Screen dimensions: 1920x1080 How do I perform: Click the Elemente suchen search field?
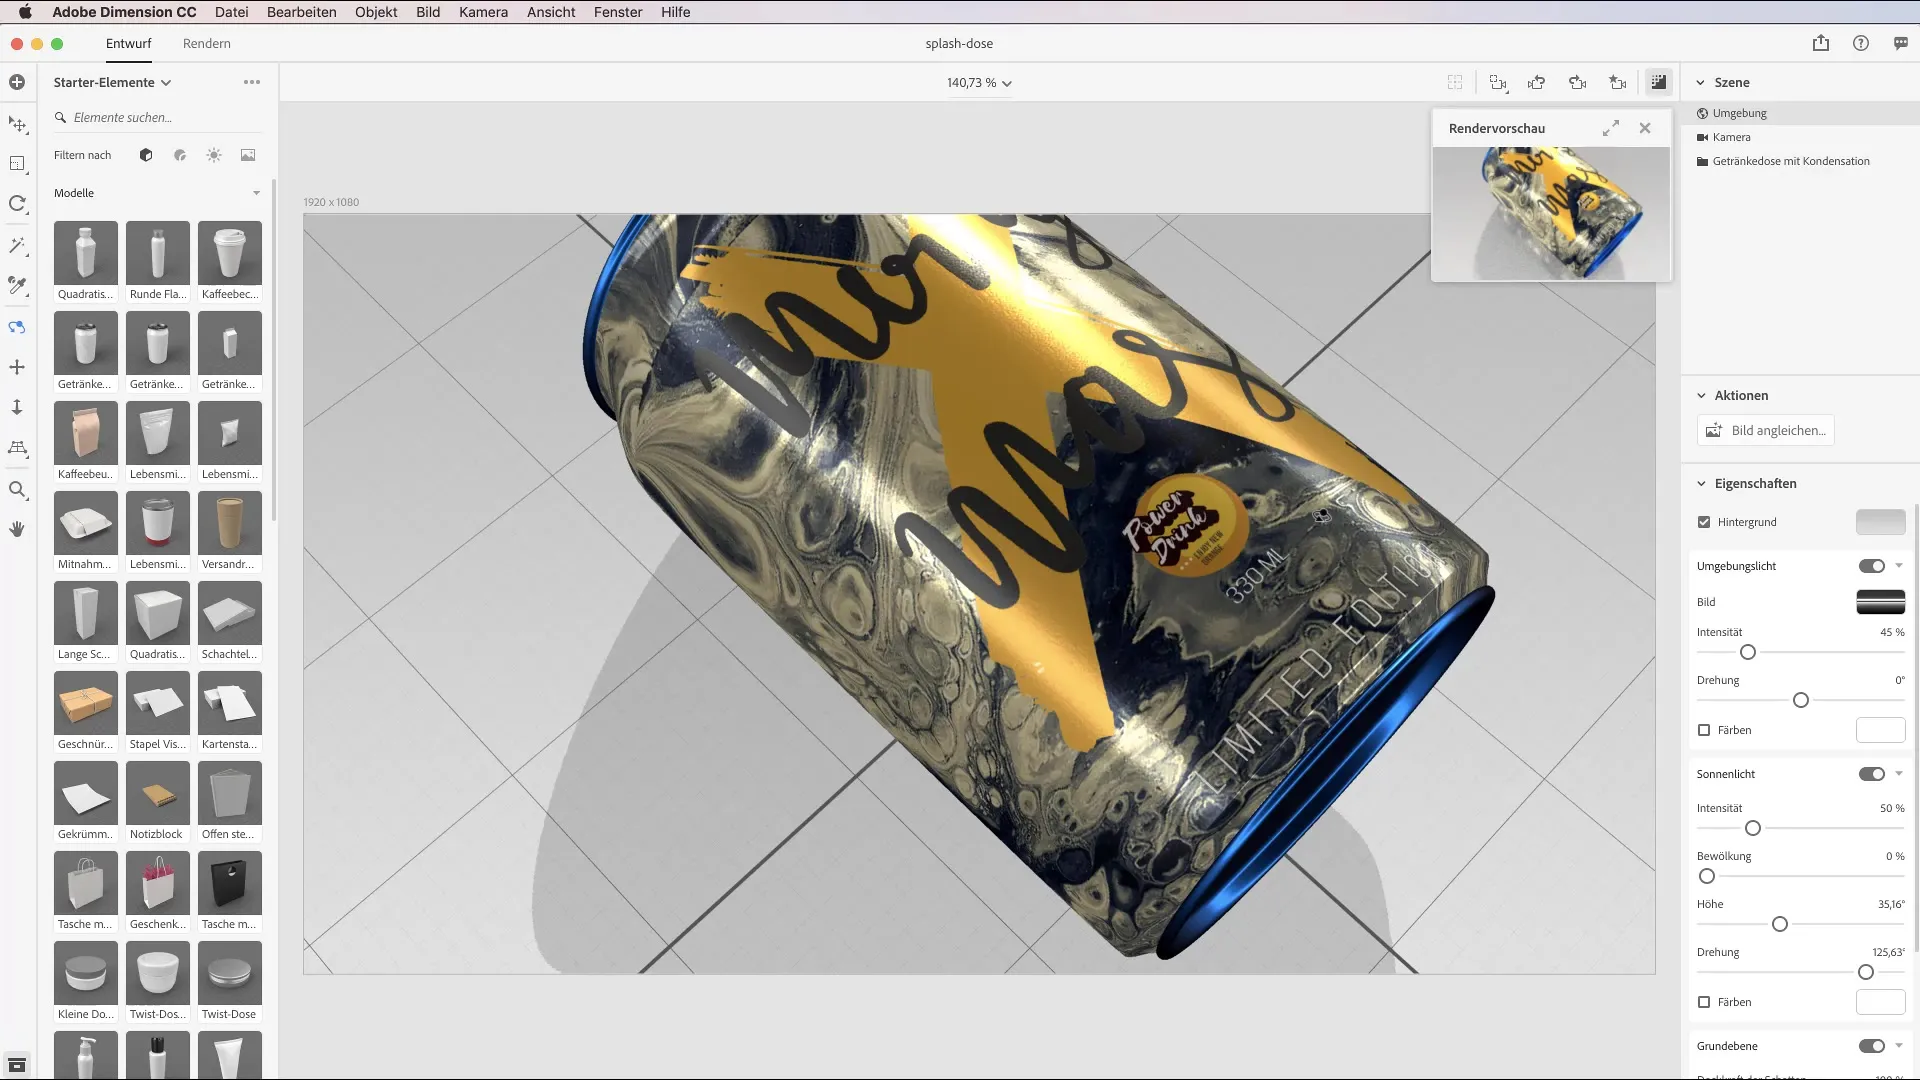[x=158, y=117]
